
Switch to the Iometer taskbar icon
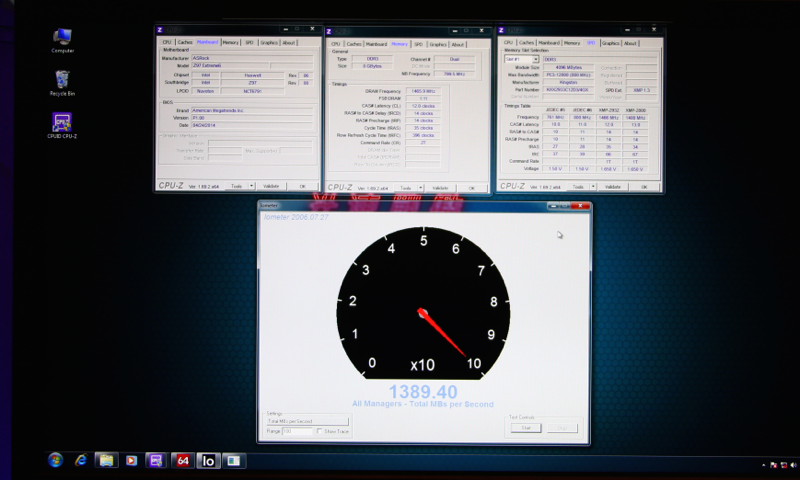208,460
